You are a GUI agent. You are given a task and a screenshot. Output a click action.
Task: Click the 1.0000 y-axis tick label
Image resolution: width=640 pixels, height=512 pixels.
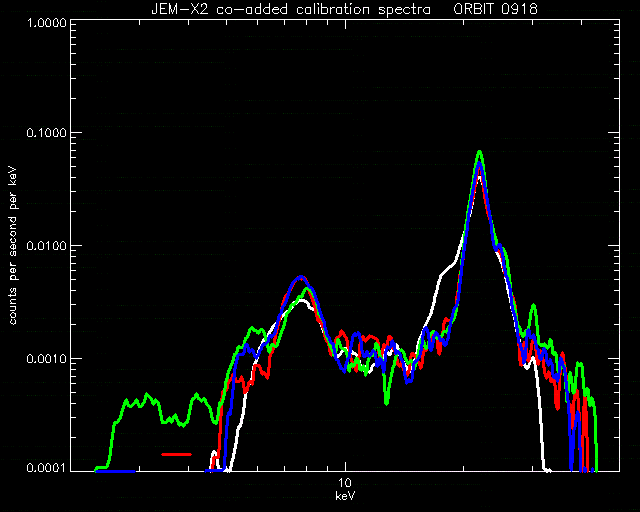coord(46,22)
